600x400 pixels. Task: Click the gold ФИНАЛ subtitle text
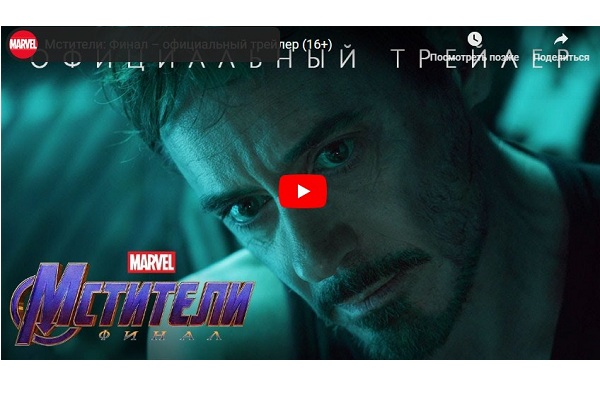pyautogui.click(x=160, y=335)
